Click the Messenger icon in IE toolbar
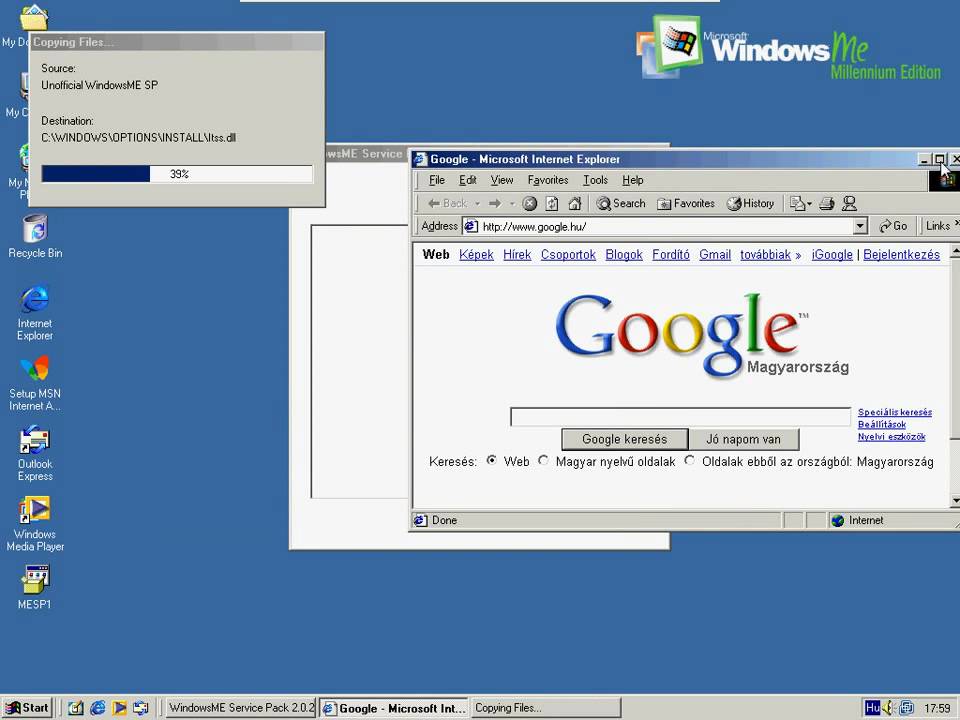This screenshot has width=960, height=720. (849, 203)
